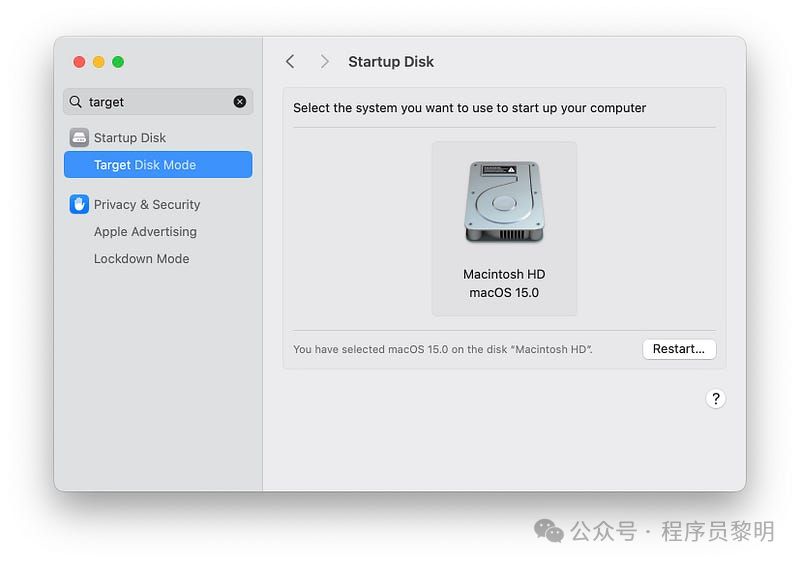Image resolution: width=800 pixels, height=563 pixels.
Task: Click the 'macOS 15.0' version label
Action: click(x=504, y=293)
